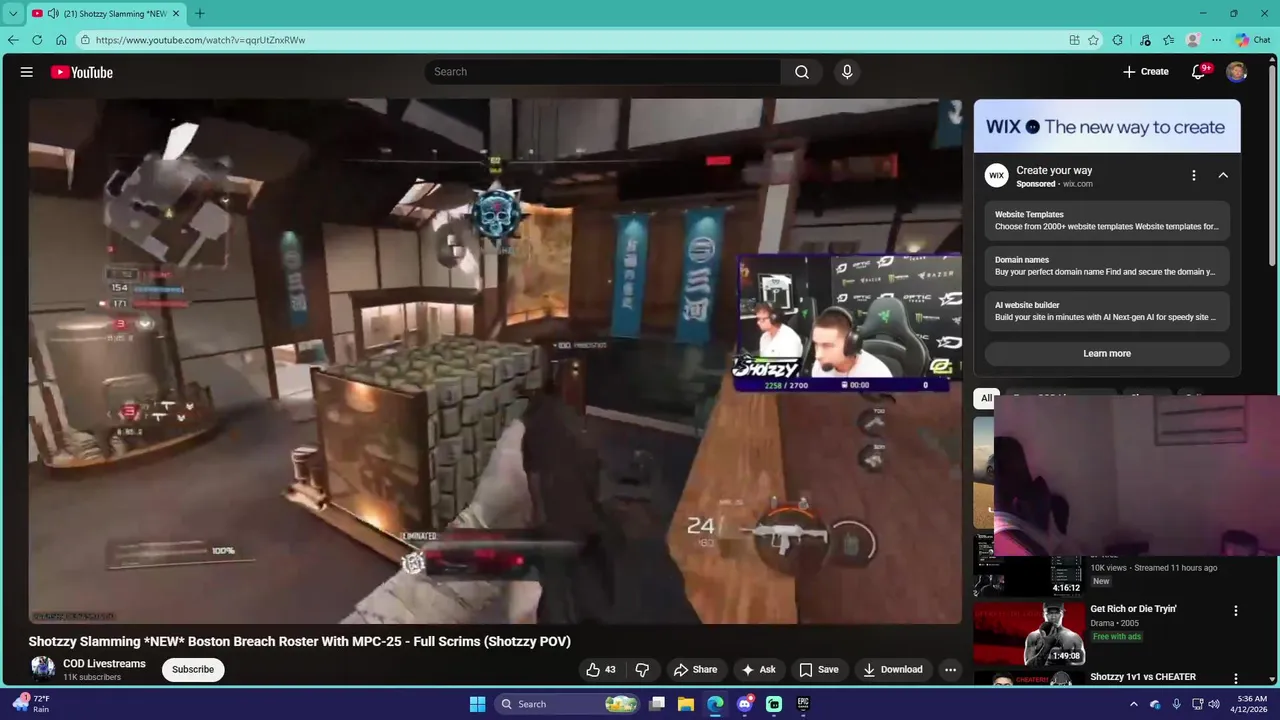
Task: Click the Wix banner image
Action: pos(1107,126)
